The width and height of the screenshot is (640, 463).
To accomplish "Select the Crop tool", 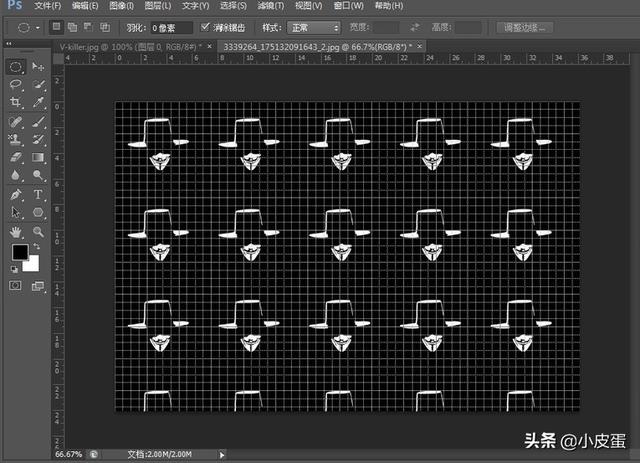I will tap(16, 102).
